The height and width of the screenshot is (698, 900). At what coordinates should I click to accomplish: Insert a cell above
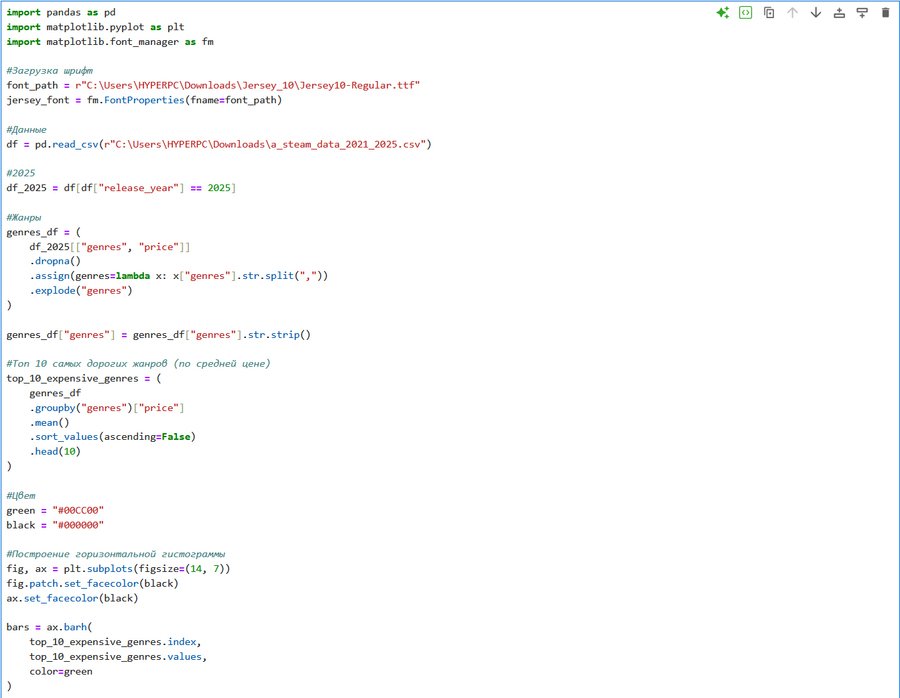838,13
